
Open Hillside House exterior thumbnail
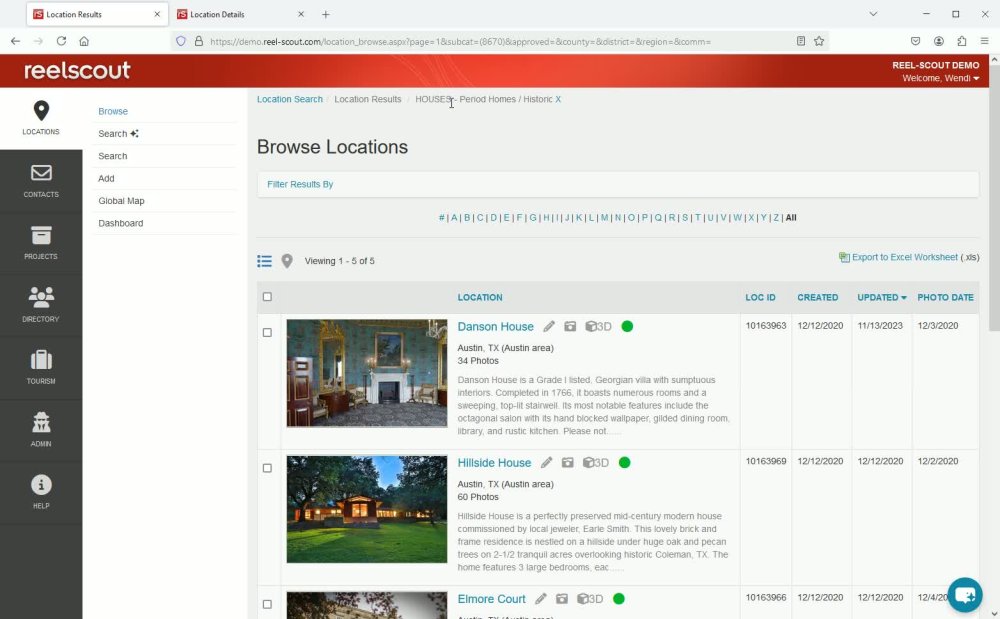[x=367, y=509]
